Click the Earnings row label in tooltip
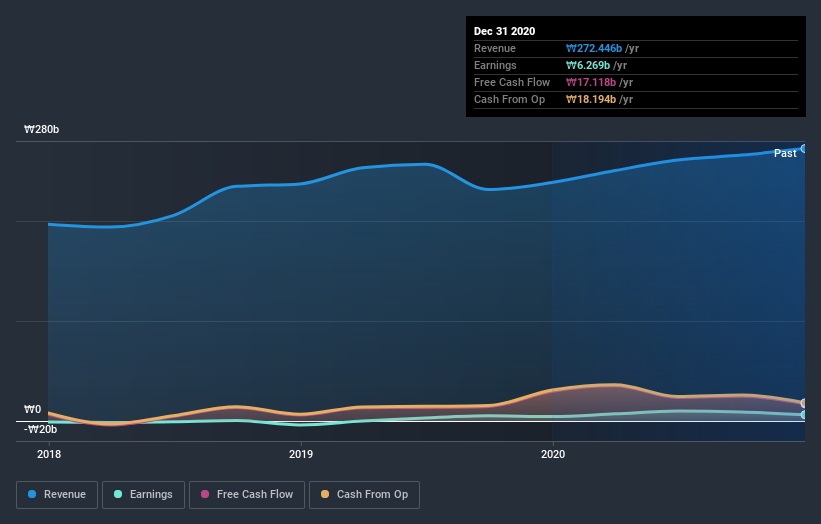Image resolution: width=821 pixels, height=524 pixels. pyautogui.click(x=495, y=65)
